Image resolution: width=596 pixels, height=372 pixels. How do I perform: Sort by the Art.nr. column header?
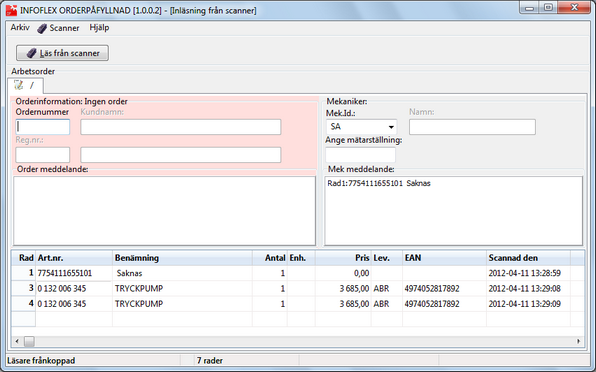click(74, 258)
